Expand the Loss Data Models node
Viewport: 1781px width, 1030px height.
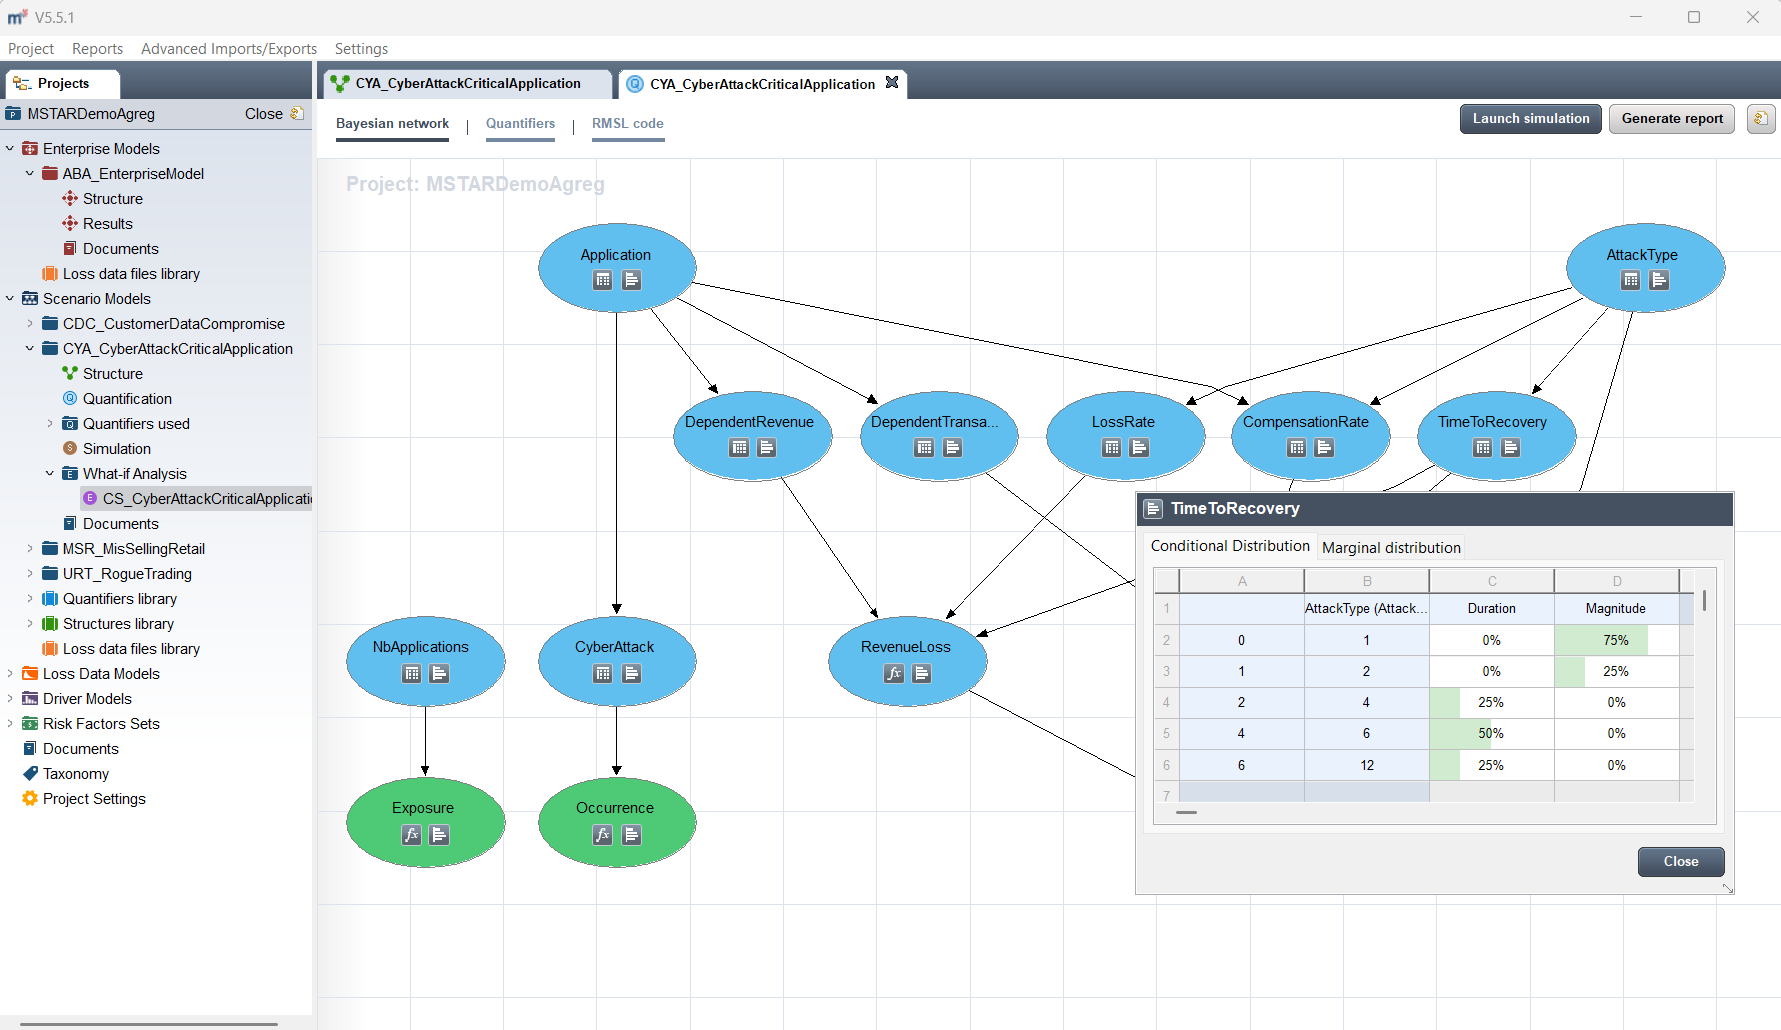click(x=10, y=674)
